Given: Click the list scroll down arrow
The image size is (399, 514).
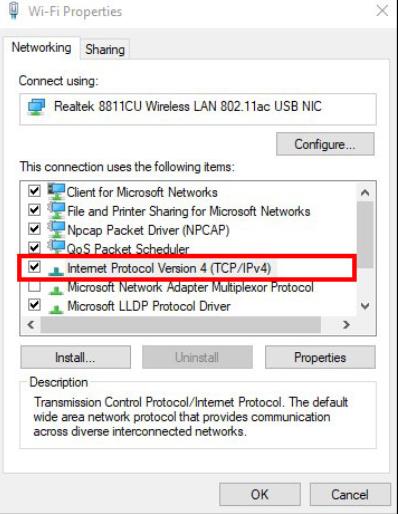Looking at the screenshot, I should click(365, 306).
